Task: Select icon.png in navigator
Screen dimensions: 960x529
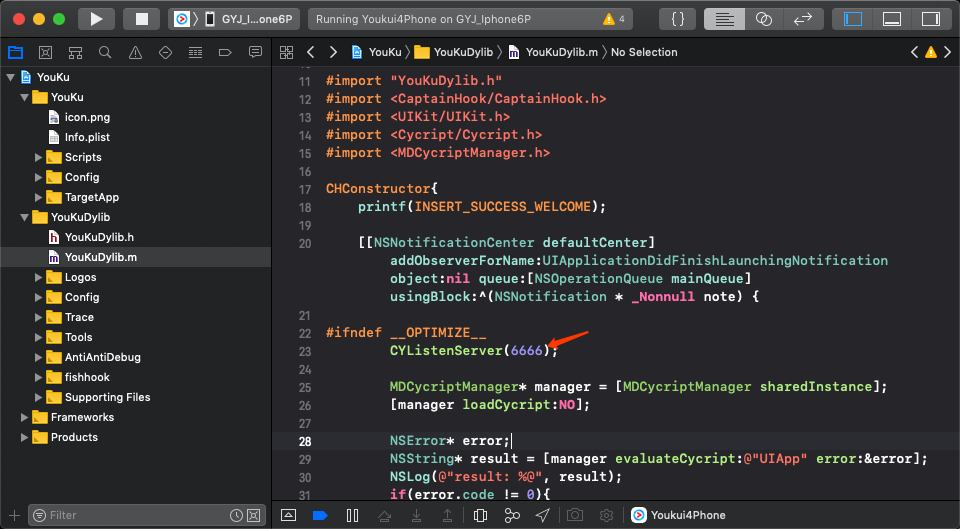Action: click(88, 117)
